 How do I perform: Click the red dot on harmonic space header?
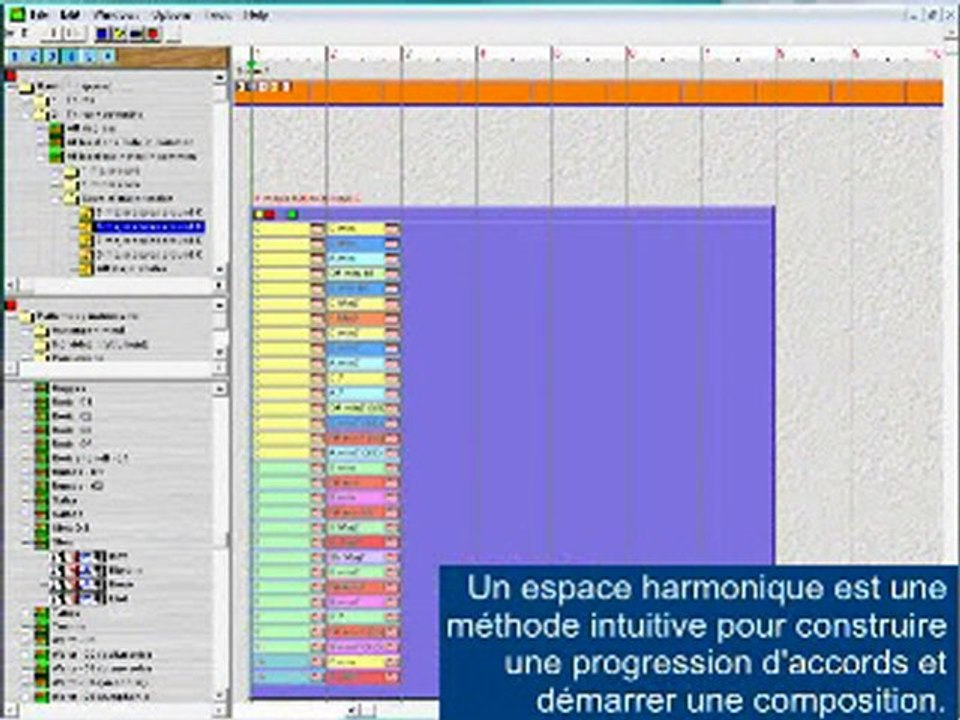click(269, 214)
